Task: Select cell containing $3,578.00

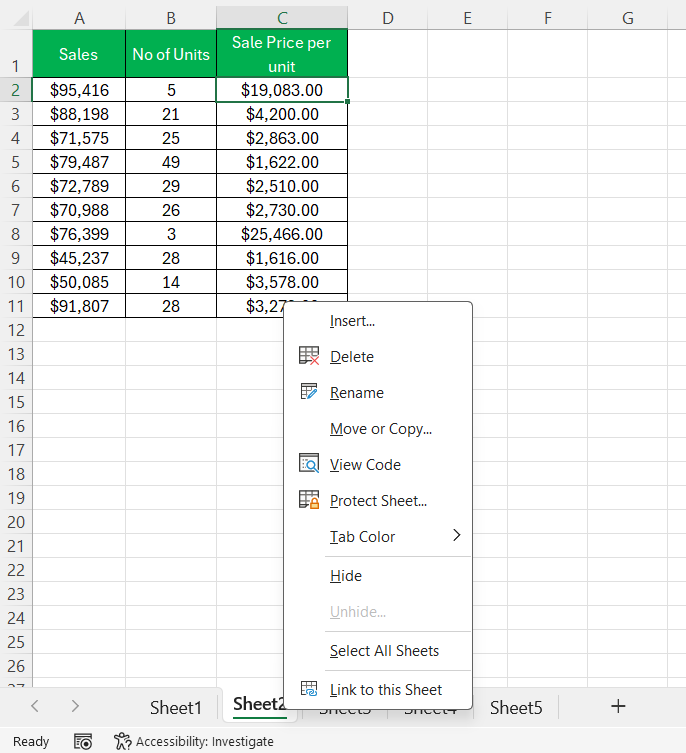Action: coord(282,282)
